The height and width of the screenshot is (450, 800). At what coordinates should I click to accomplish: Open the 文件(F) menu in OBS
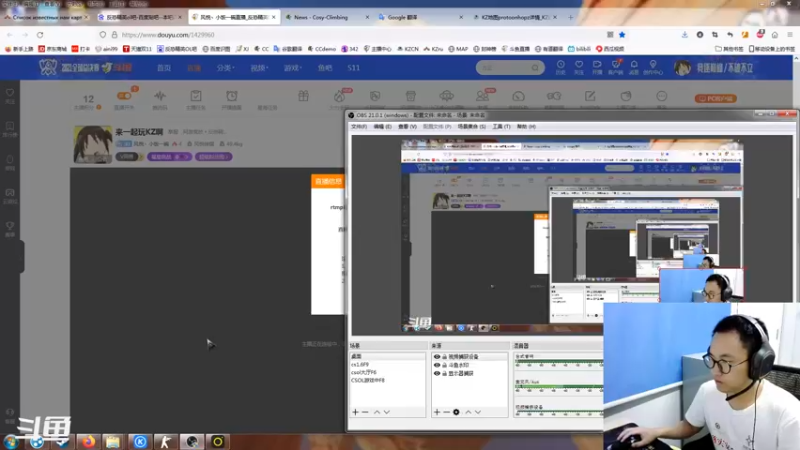359,127
